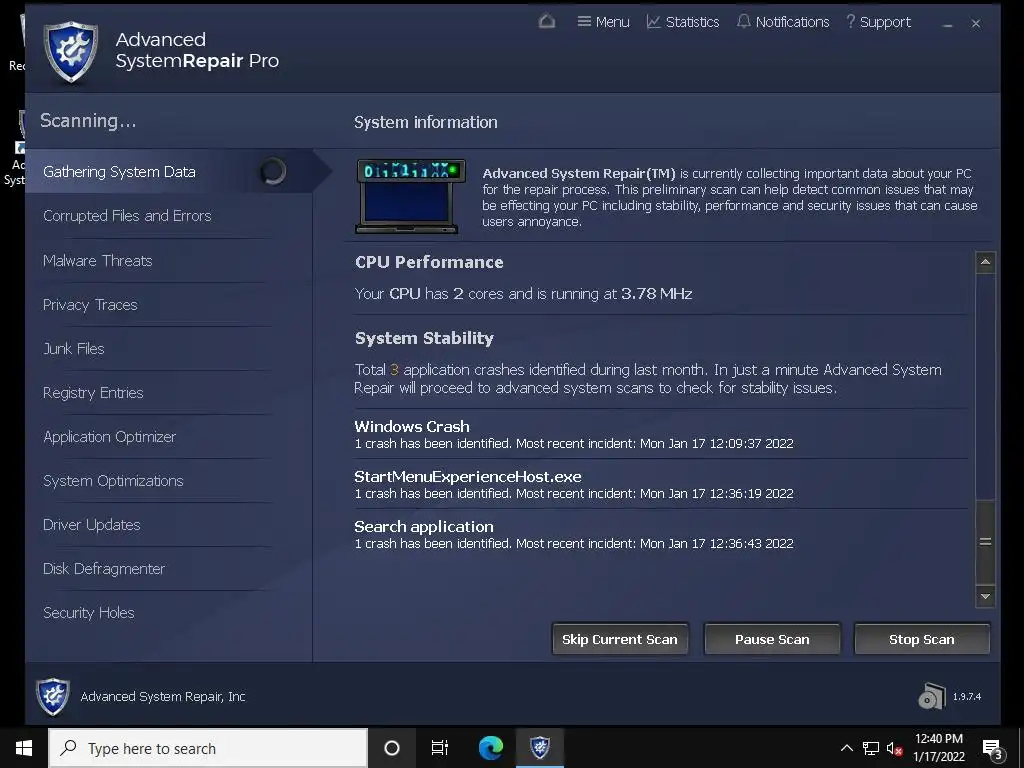The width and height of the screenshot is (1024, 768).
Task: Click the 3.78 MHz CPU speed value
Action: 656,294
